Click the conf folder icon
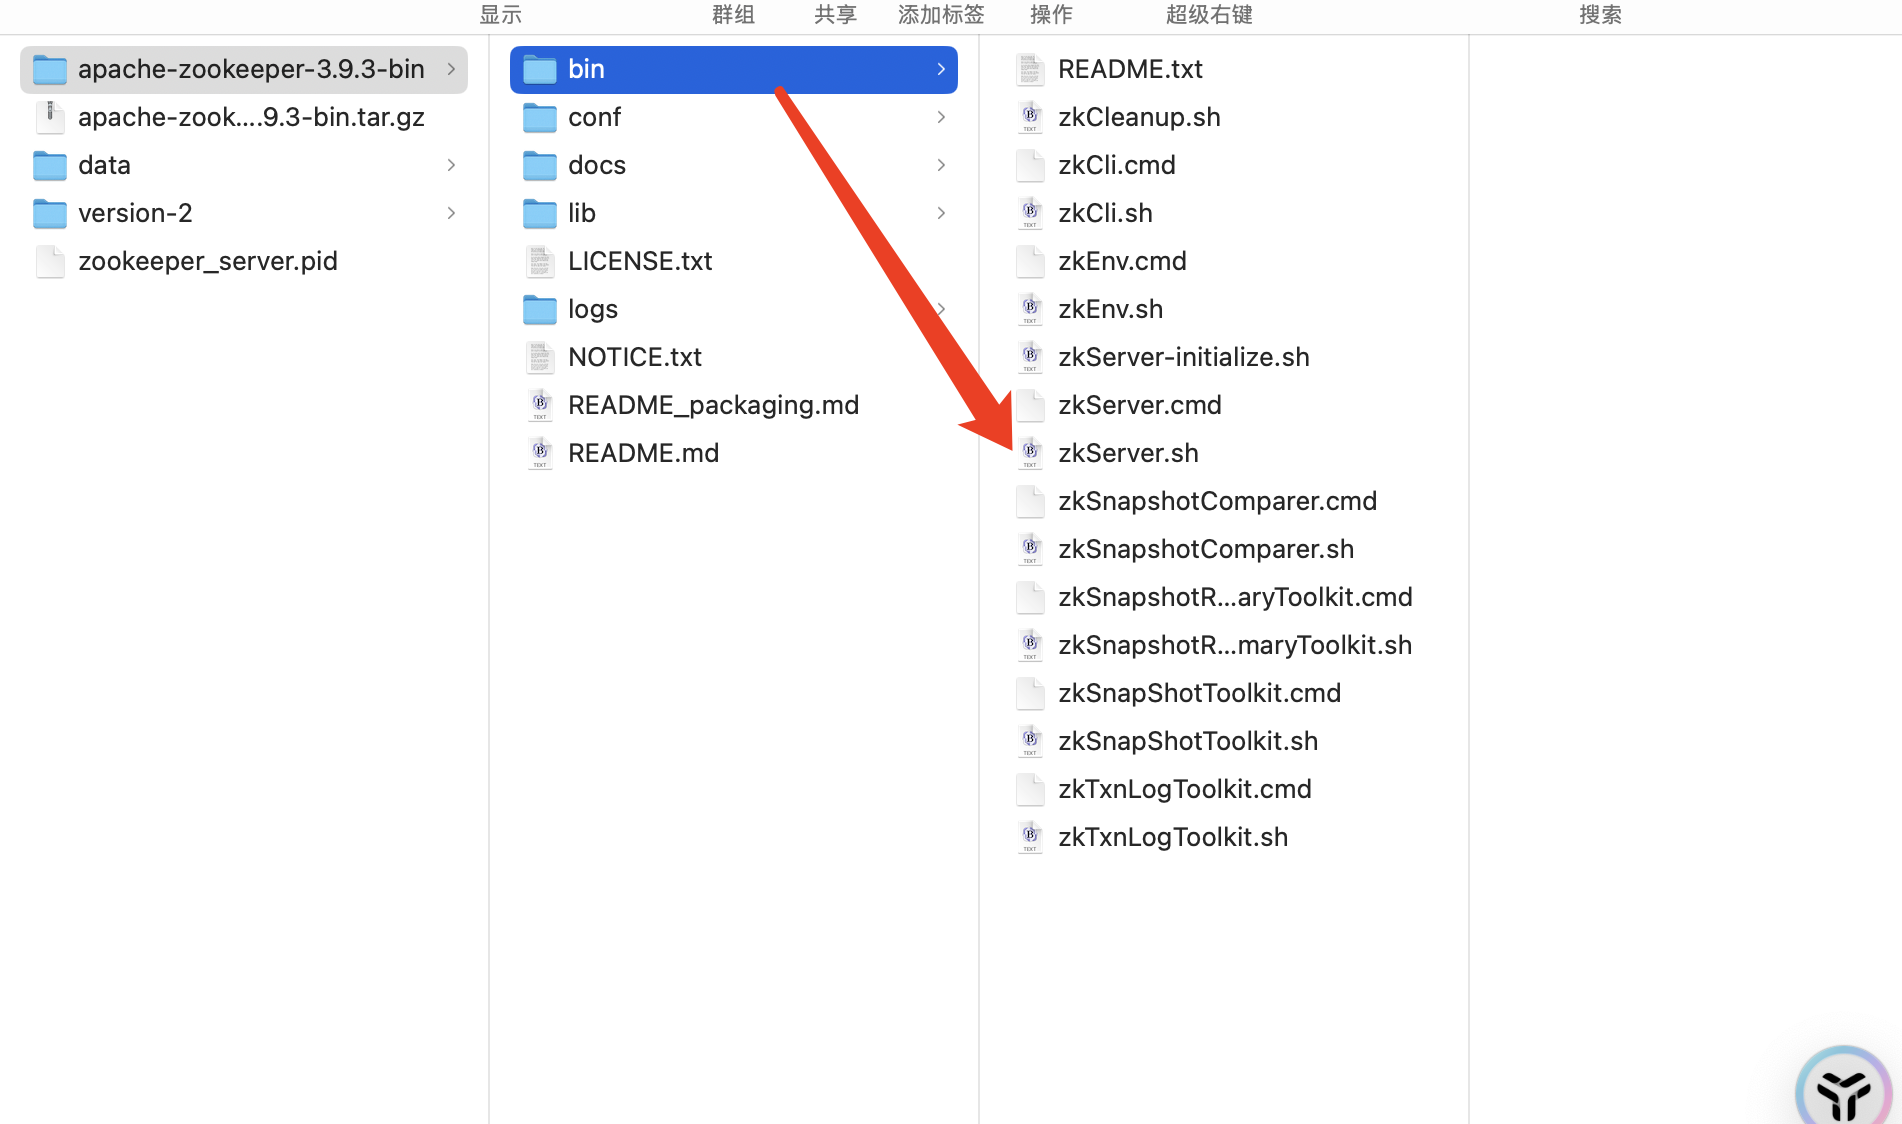Screen dimensions: 1902x1124 (539, 118)
